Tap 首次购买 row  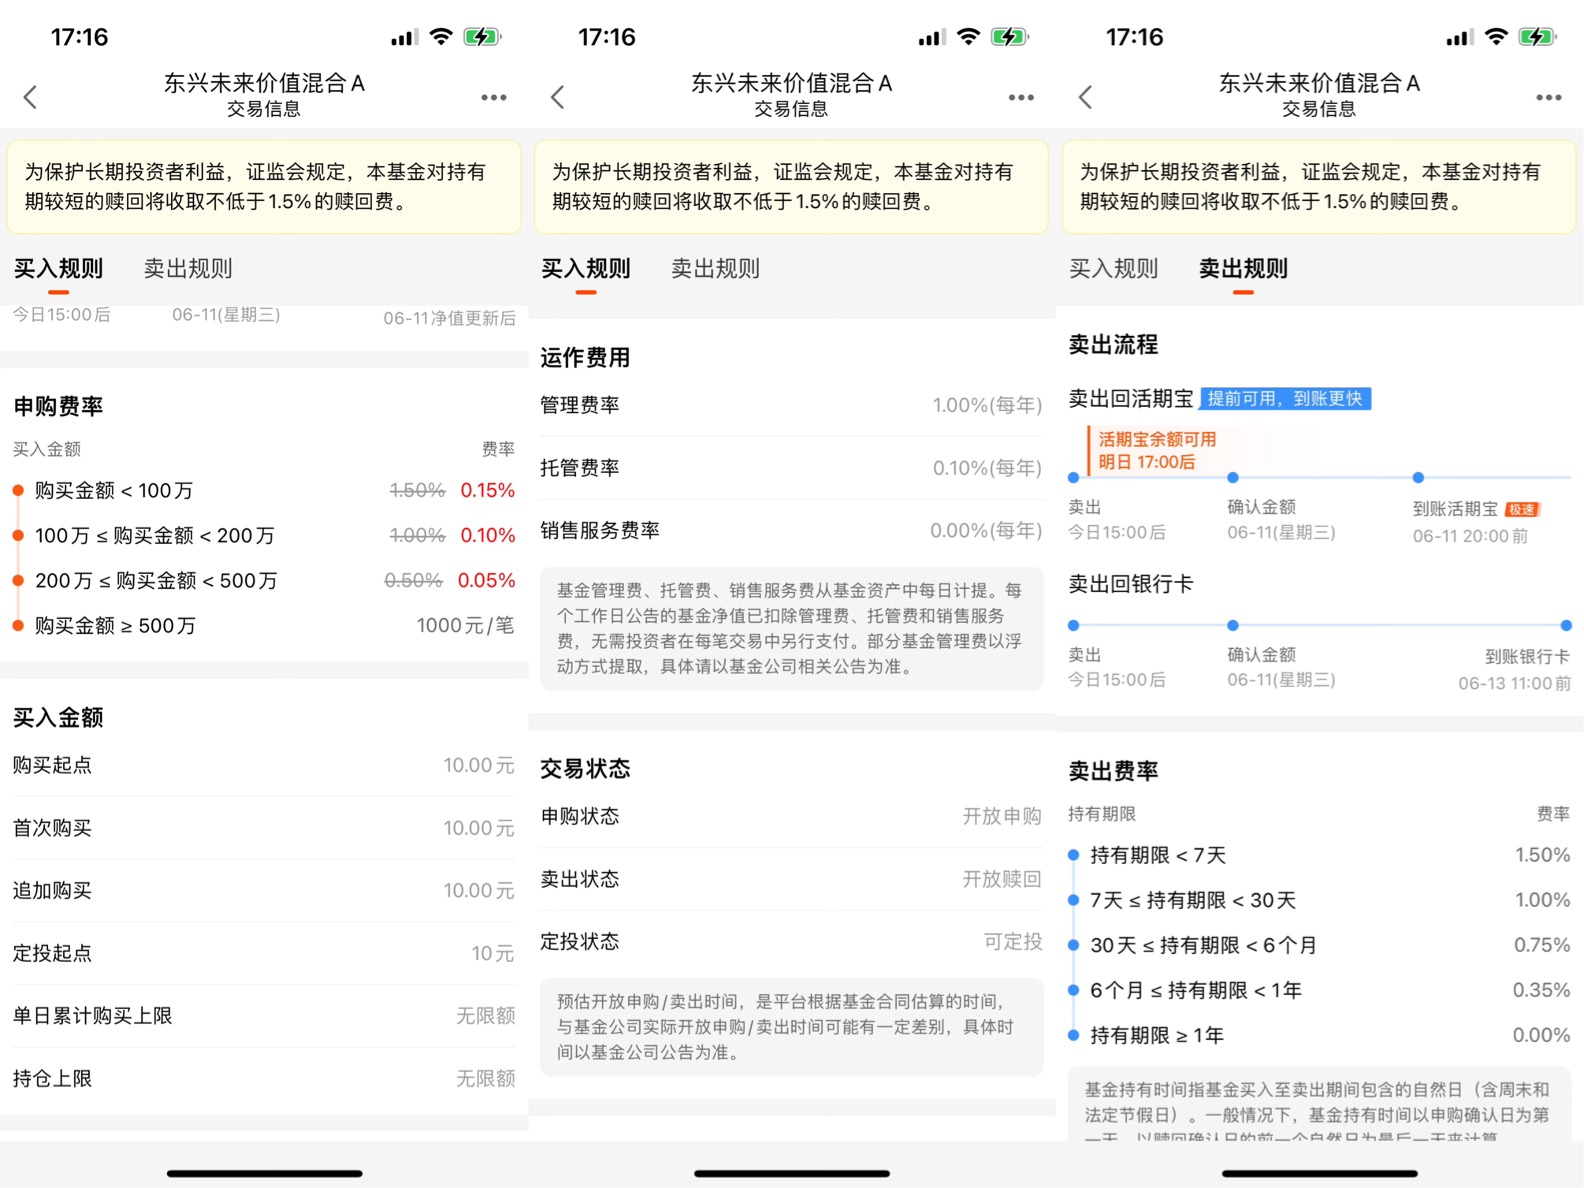click(x=264, y=828)
